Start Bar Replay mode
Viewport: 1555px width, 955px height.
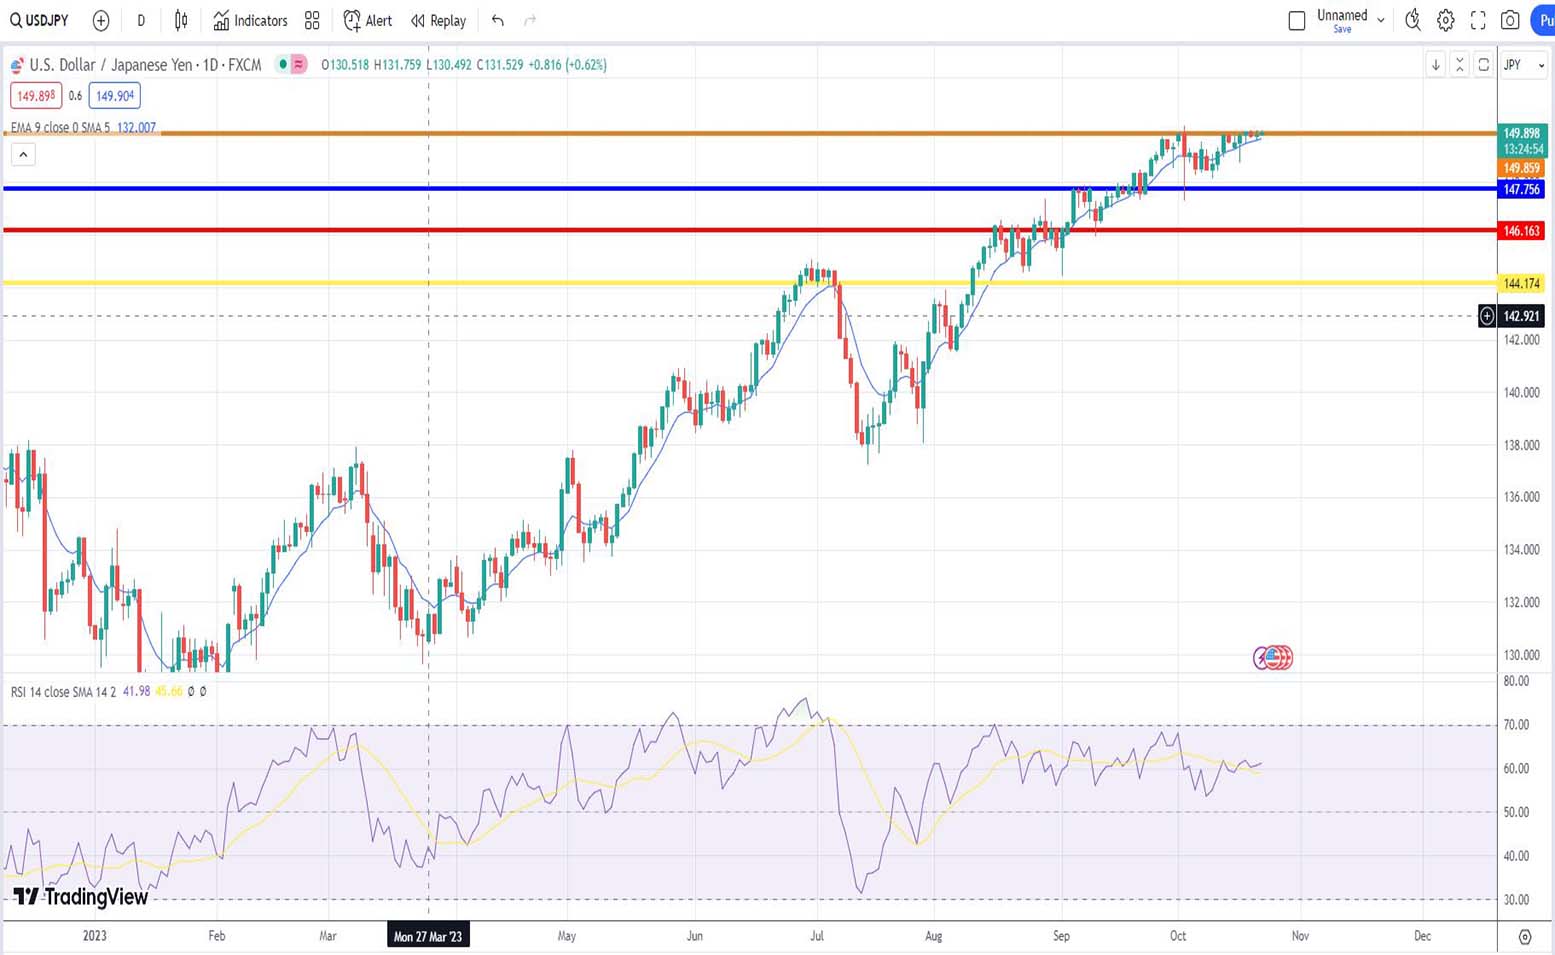click(x=438, y=20)
